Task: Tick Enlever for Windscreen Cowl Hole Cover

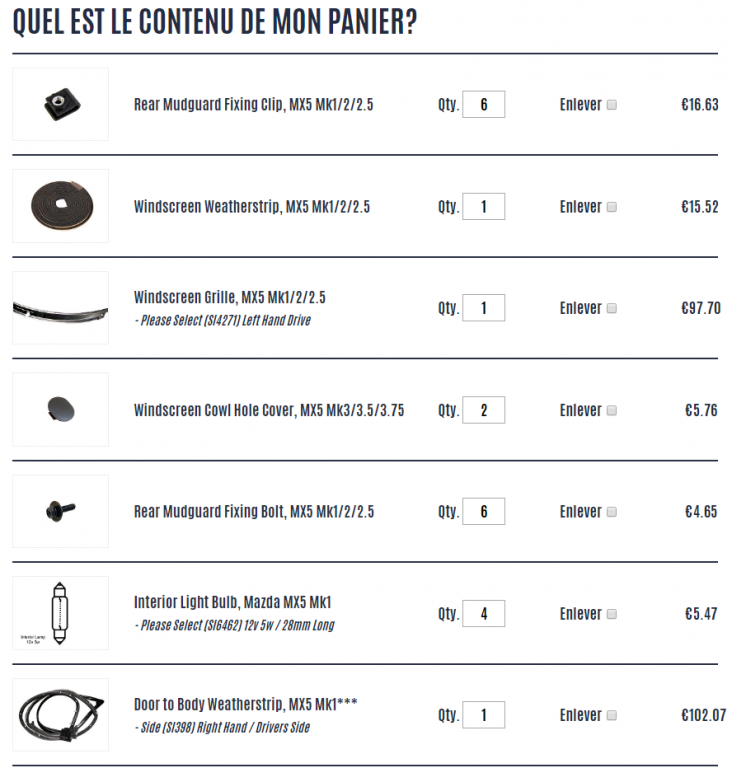Action: pos(611,410)
